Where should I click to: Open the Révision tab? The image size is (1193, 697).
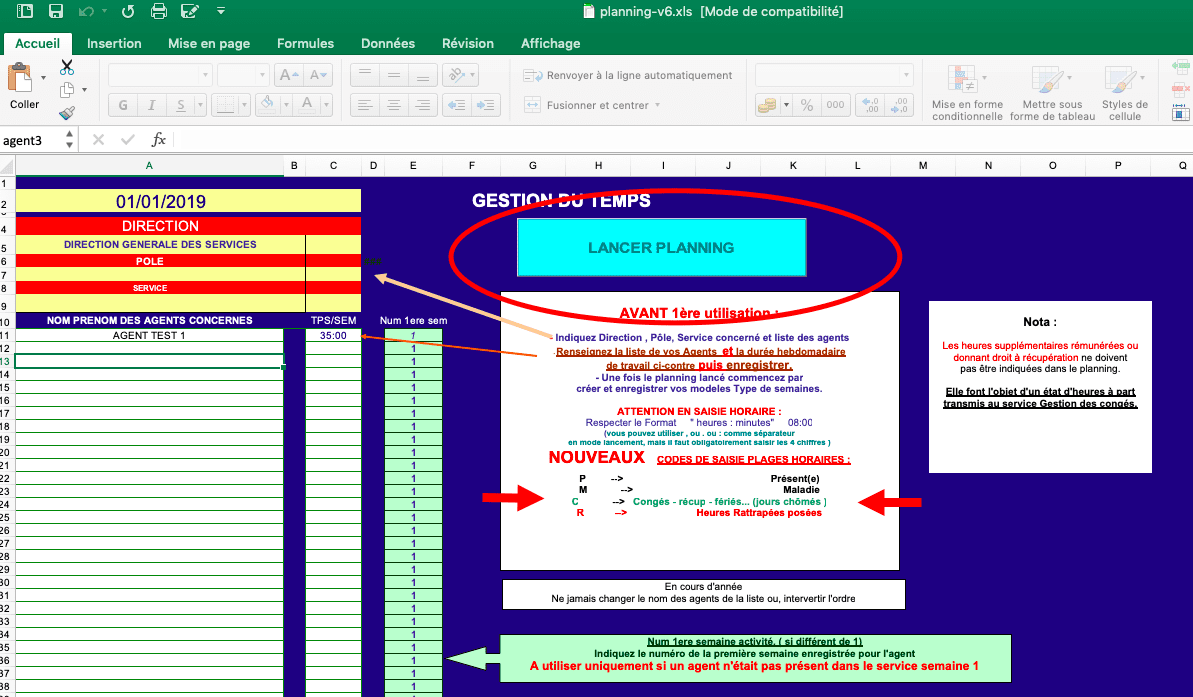tap(468, 43)
